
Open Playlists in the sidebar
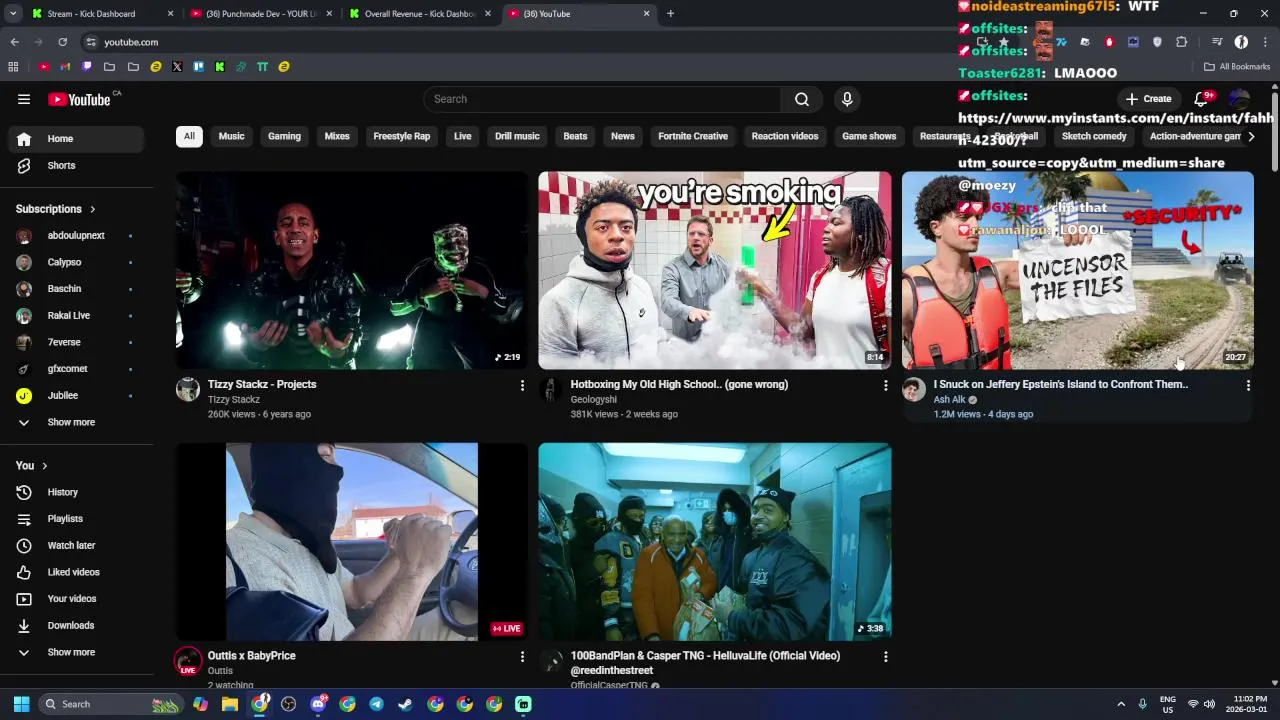tap(76, 519)
